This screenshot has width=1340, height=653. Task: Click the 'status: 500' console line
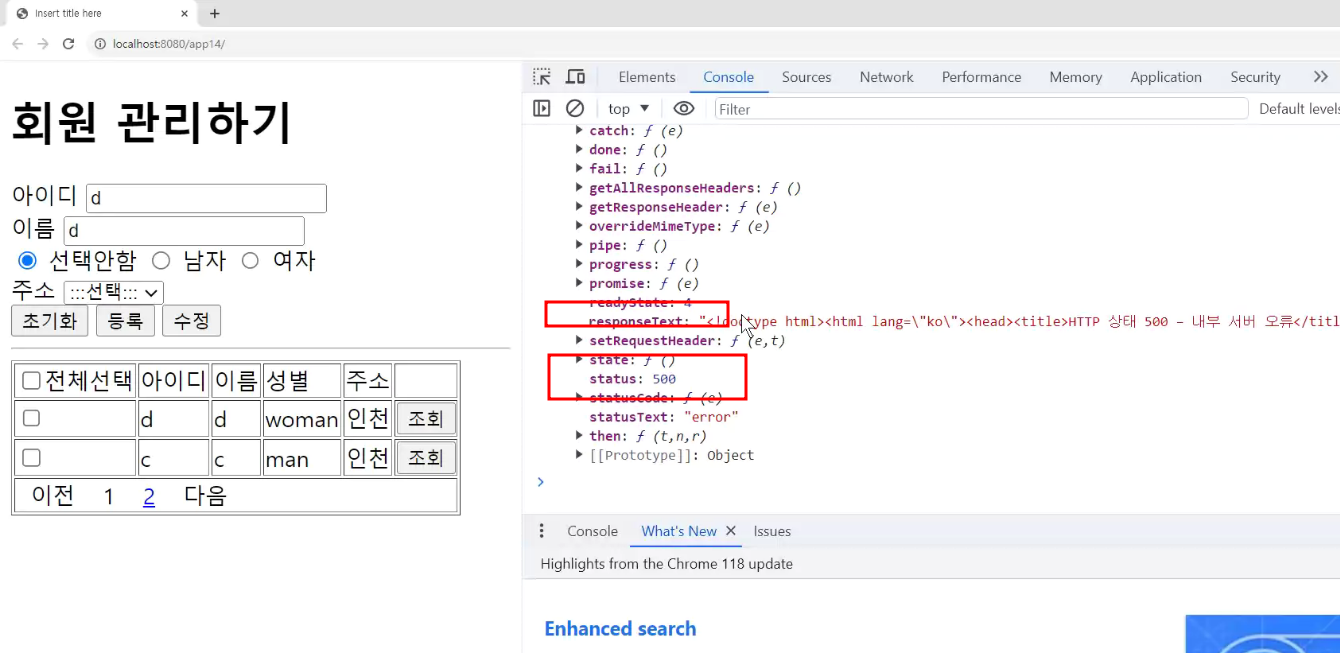click(632, 379)
